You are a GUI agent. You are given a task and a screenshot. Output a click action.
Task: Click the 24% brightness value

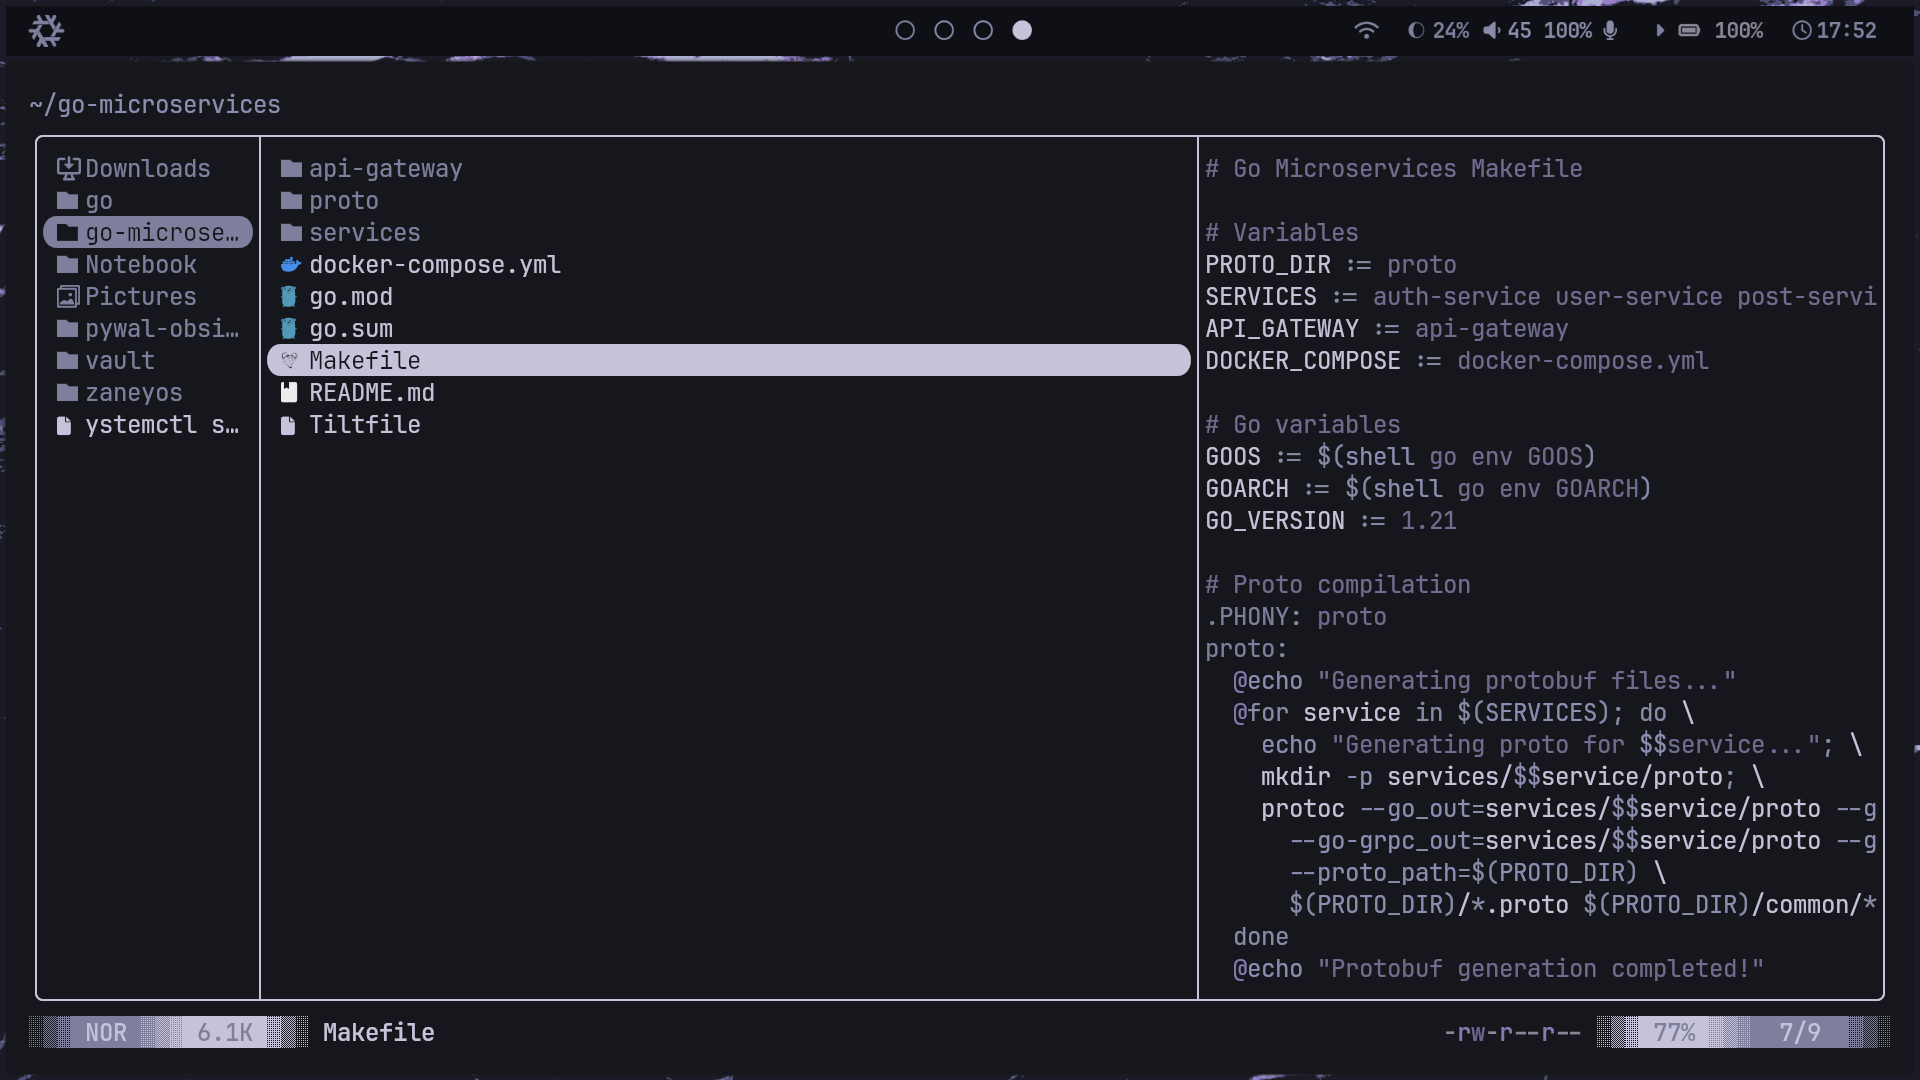point(1451,31)
